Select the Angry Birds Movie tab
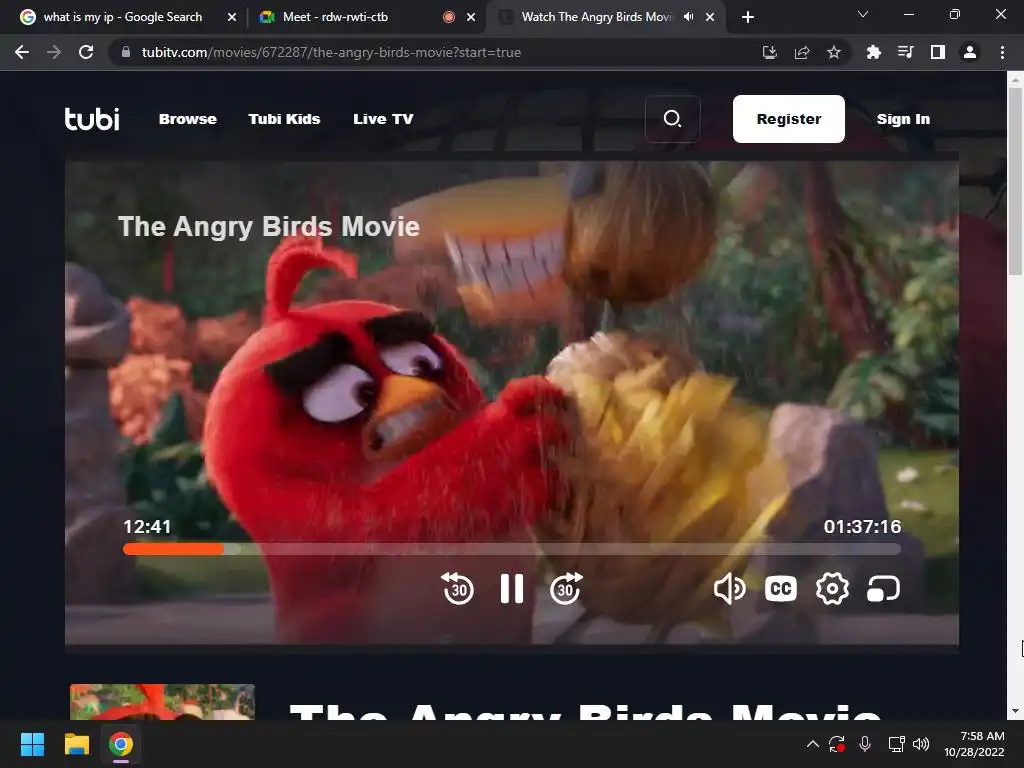 point(596,17)
